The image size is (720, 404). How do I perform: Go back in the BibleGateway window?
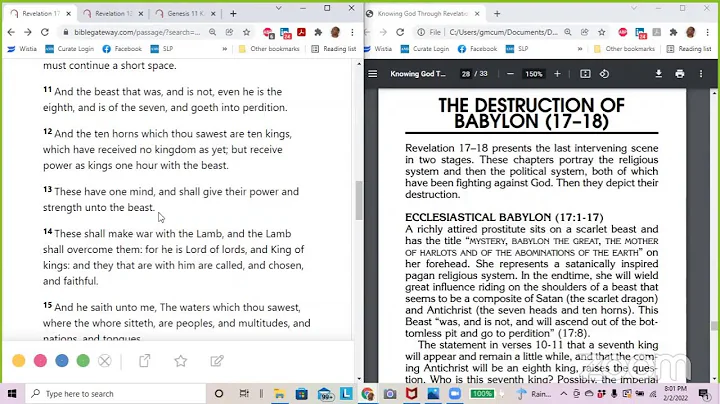(11, 32)
